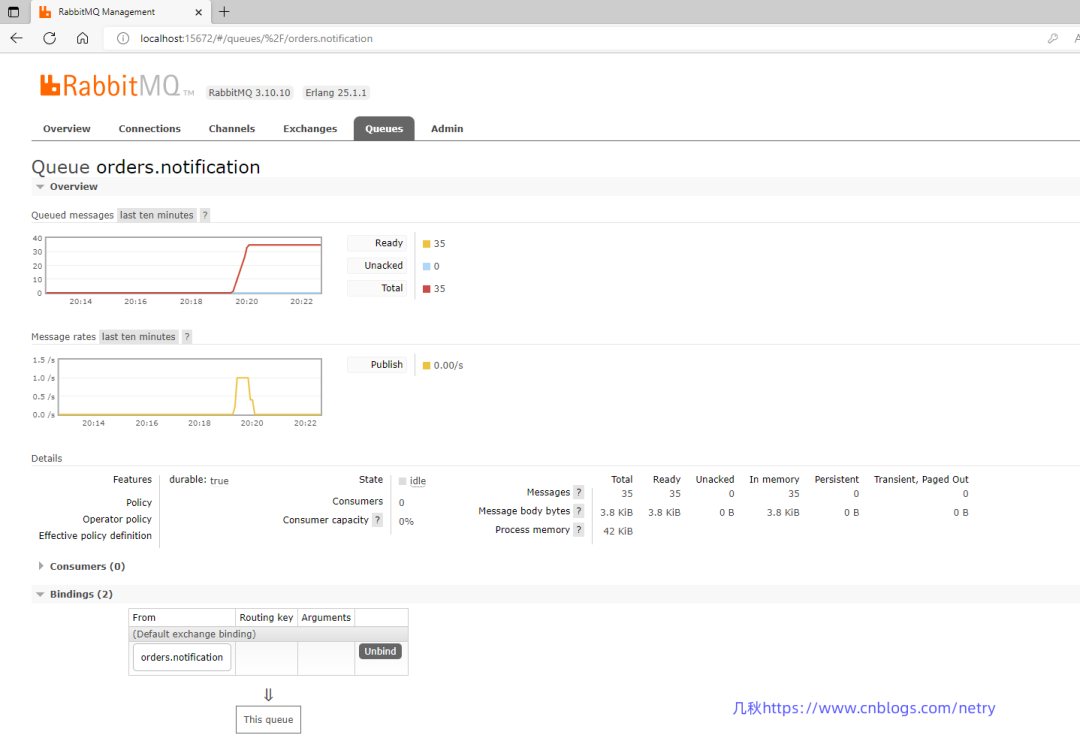Click the 'RabbitMQ 3.10.10' version label

click(249, 93)
